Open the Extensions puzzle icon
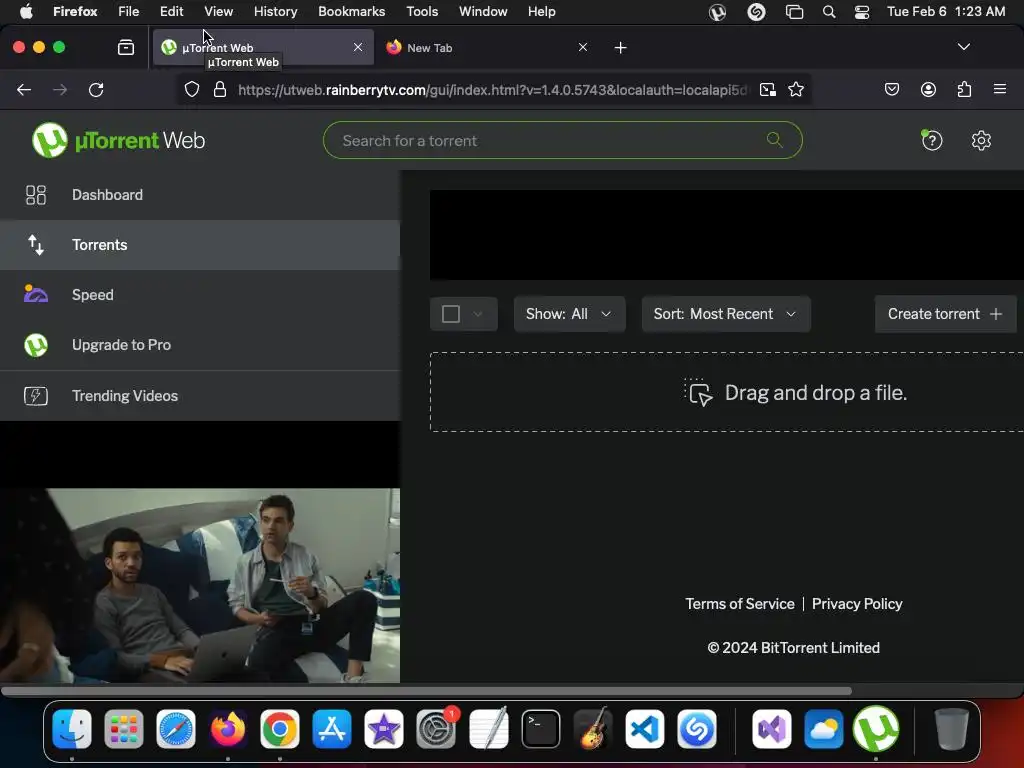Image resolution: width=1024 pixels, height=768 pixels. pos(964,89)
